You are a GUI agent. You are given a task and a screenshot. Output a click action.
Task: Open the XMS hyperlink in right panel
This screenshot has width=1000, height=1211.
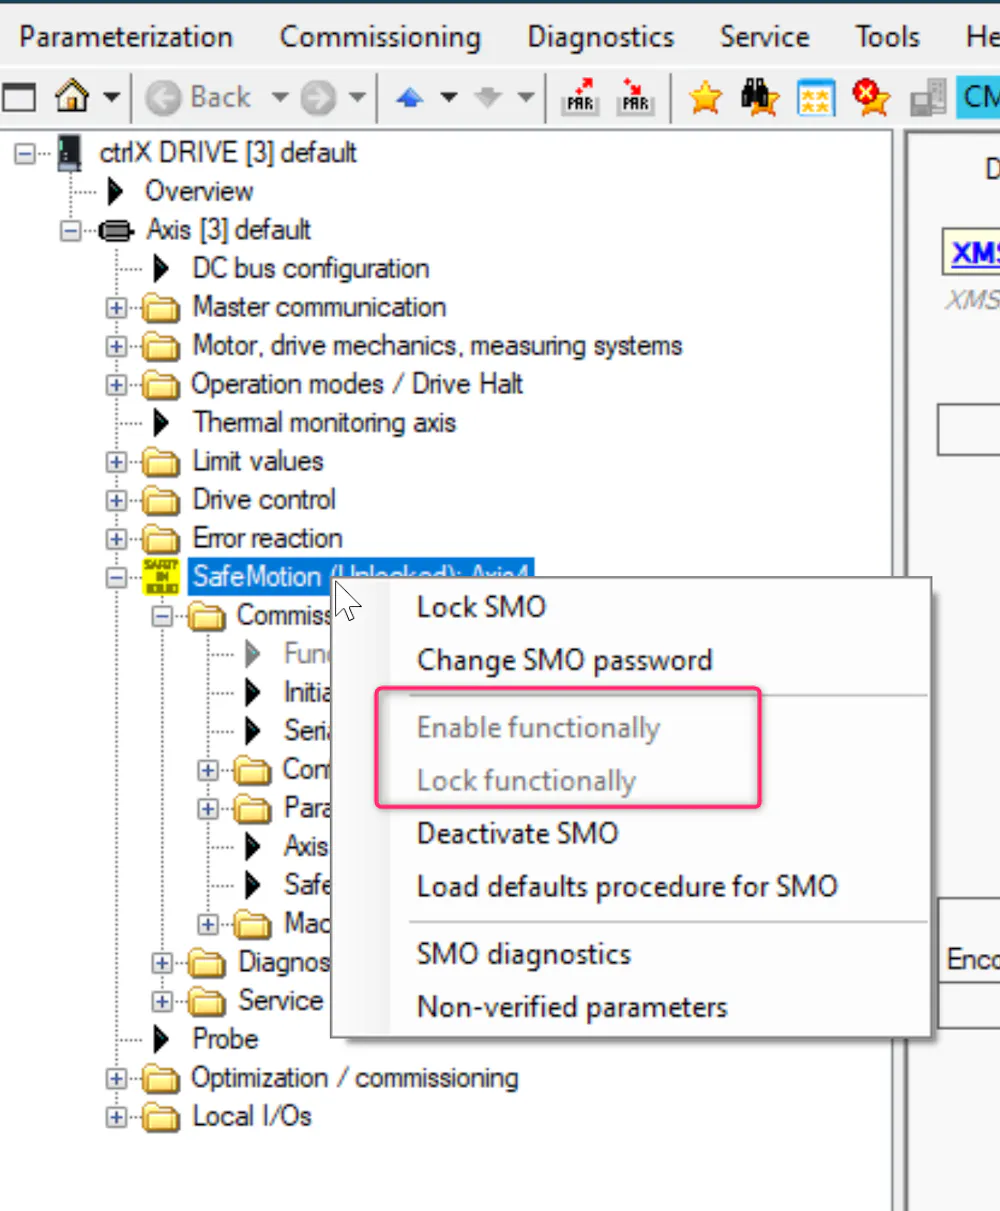click(x=975, y=252)
